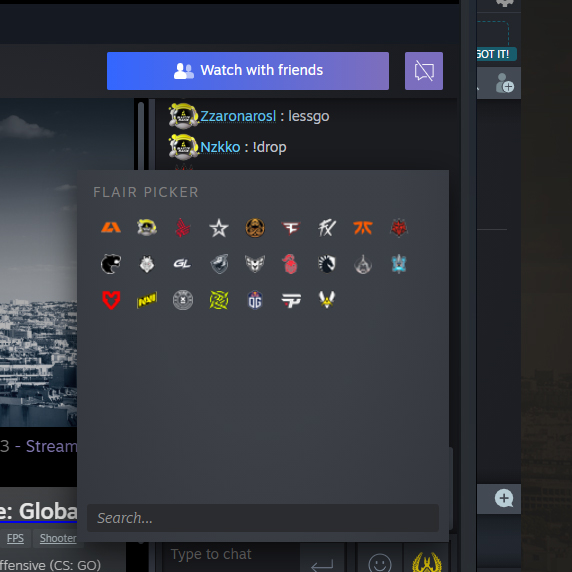The image size is (572, 572).
Task: Click Watch with friends button
Action: point(248,71)
